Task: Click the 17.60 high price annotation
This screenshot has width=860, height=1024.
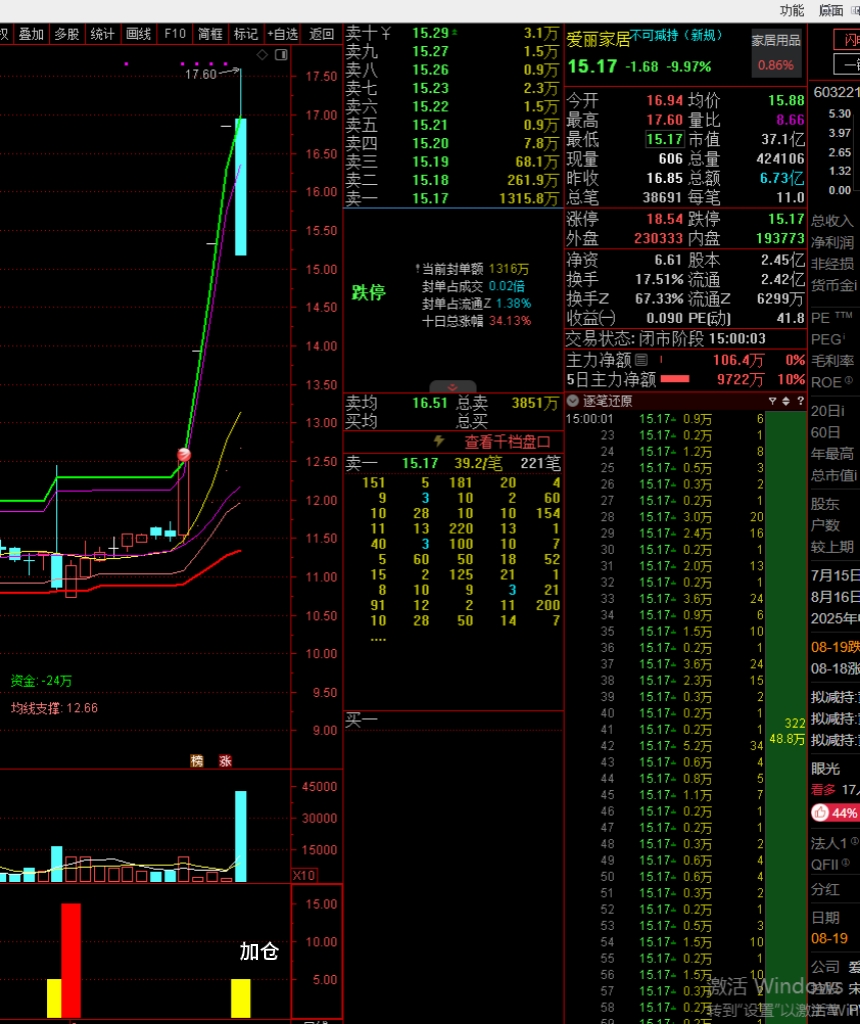Action: coord(200,74)
